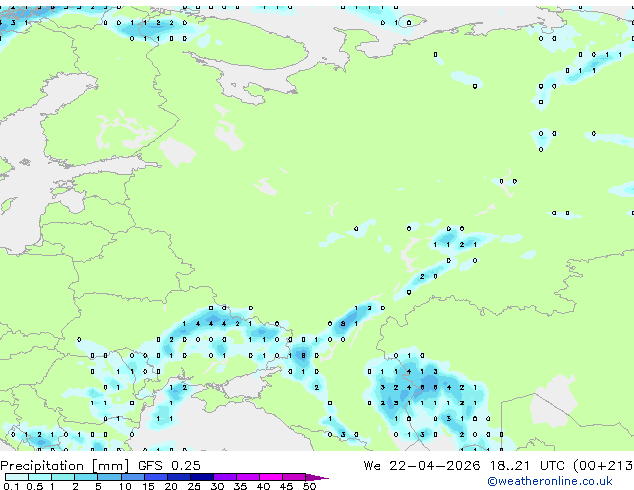
Task: Click the '50' legend scale label
Action: [x=309, y=486]
